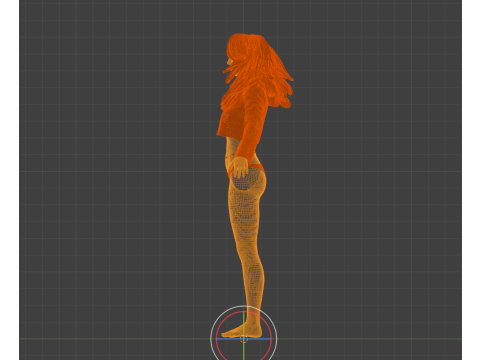Click the small dashed 3D cursor at origin

click(244, 339)
